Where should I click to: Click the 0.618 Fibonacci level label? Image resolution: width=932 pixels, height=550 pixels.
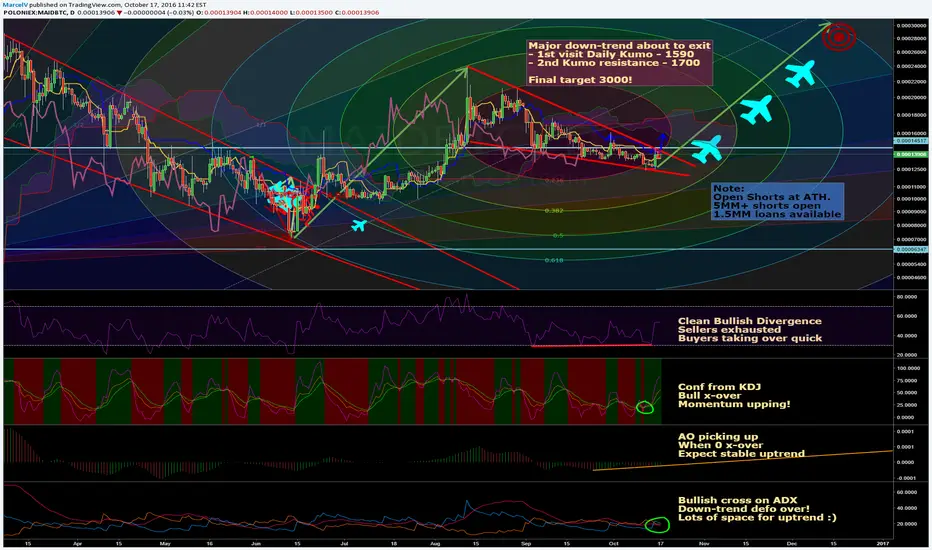click(x=553, y=260)
